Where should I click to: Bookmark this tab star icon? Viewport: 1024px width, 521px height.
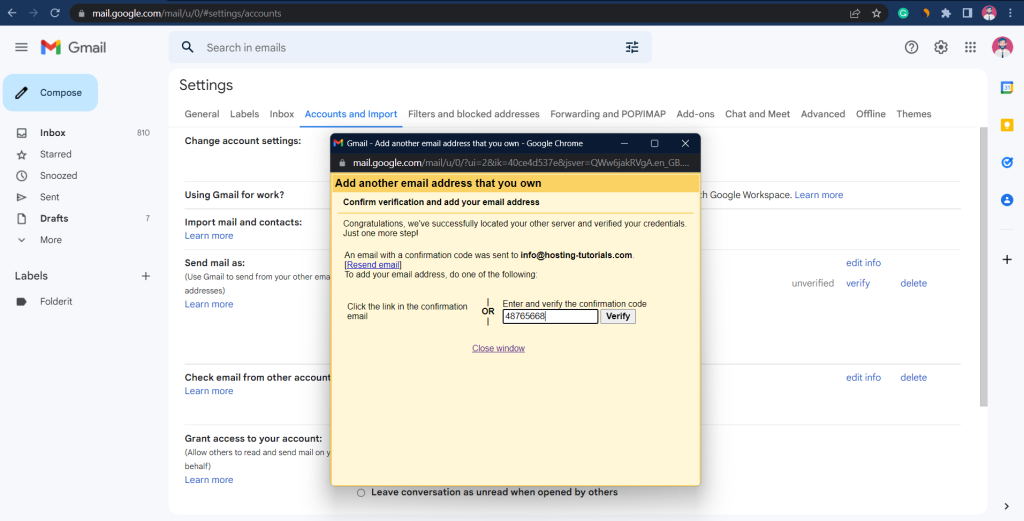point(876,13)
